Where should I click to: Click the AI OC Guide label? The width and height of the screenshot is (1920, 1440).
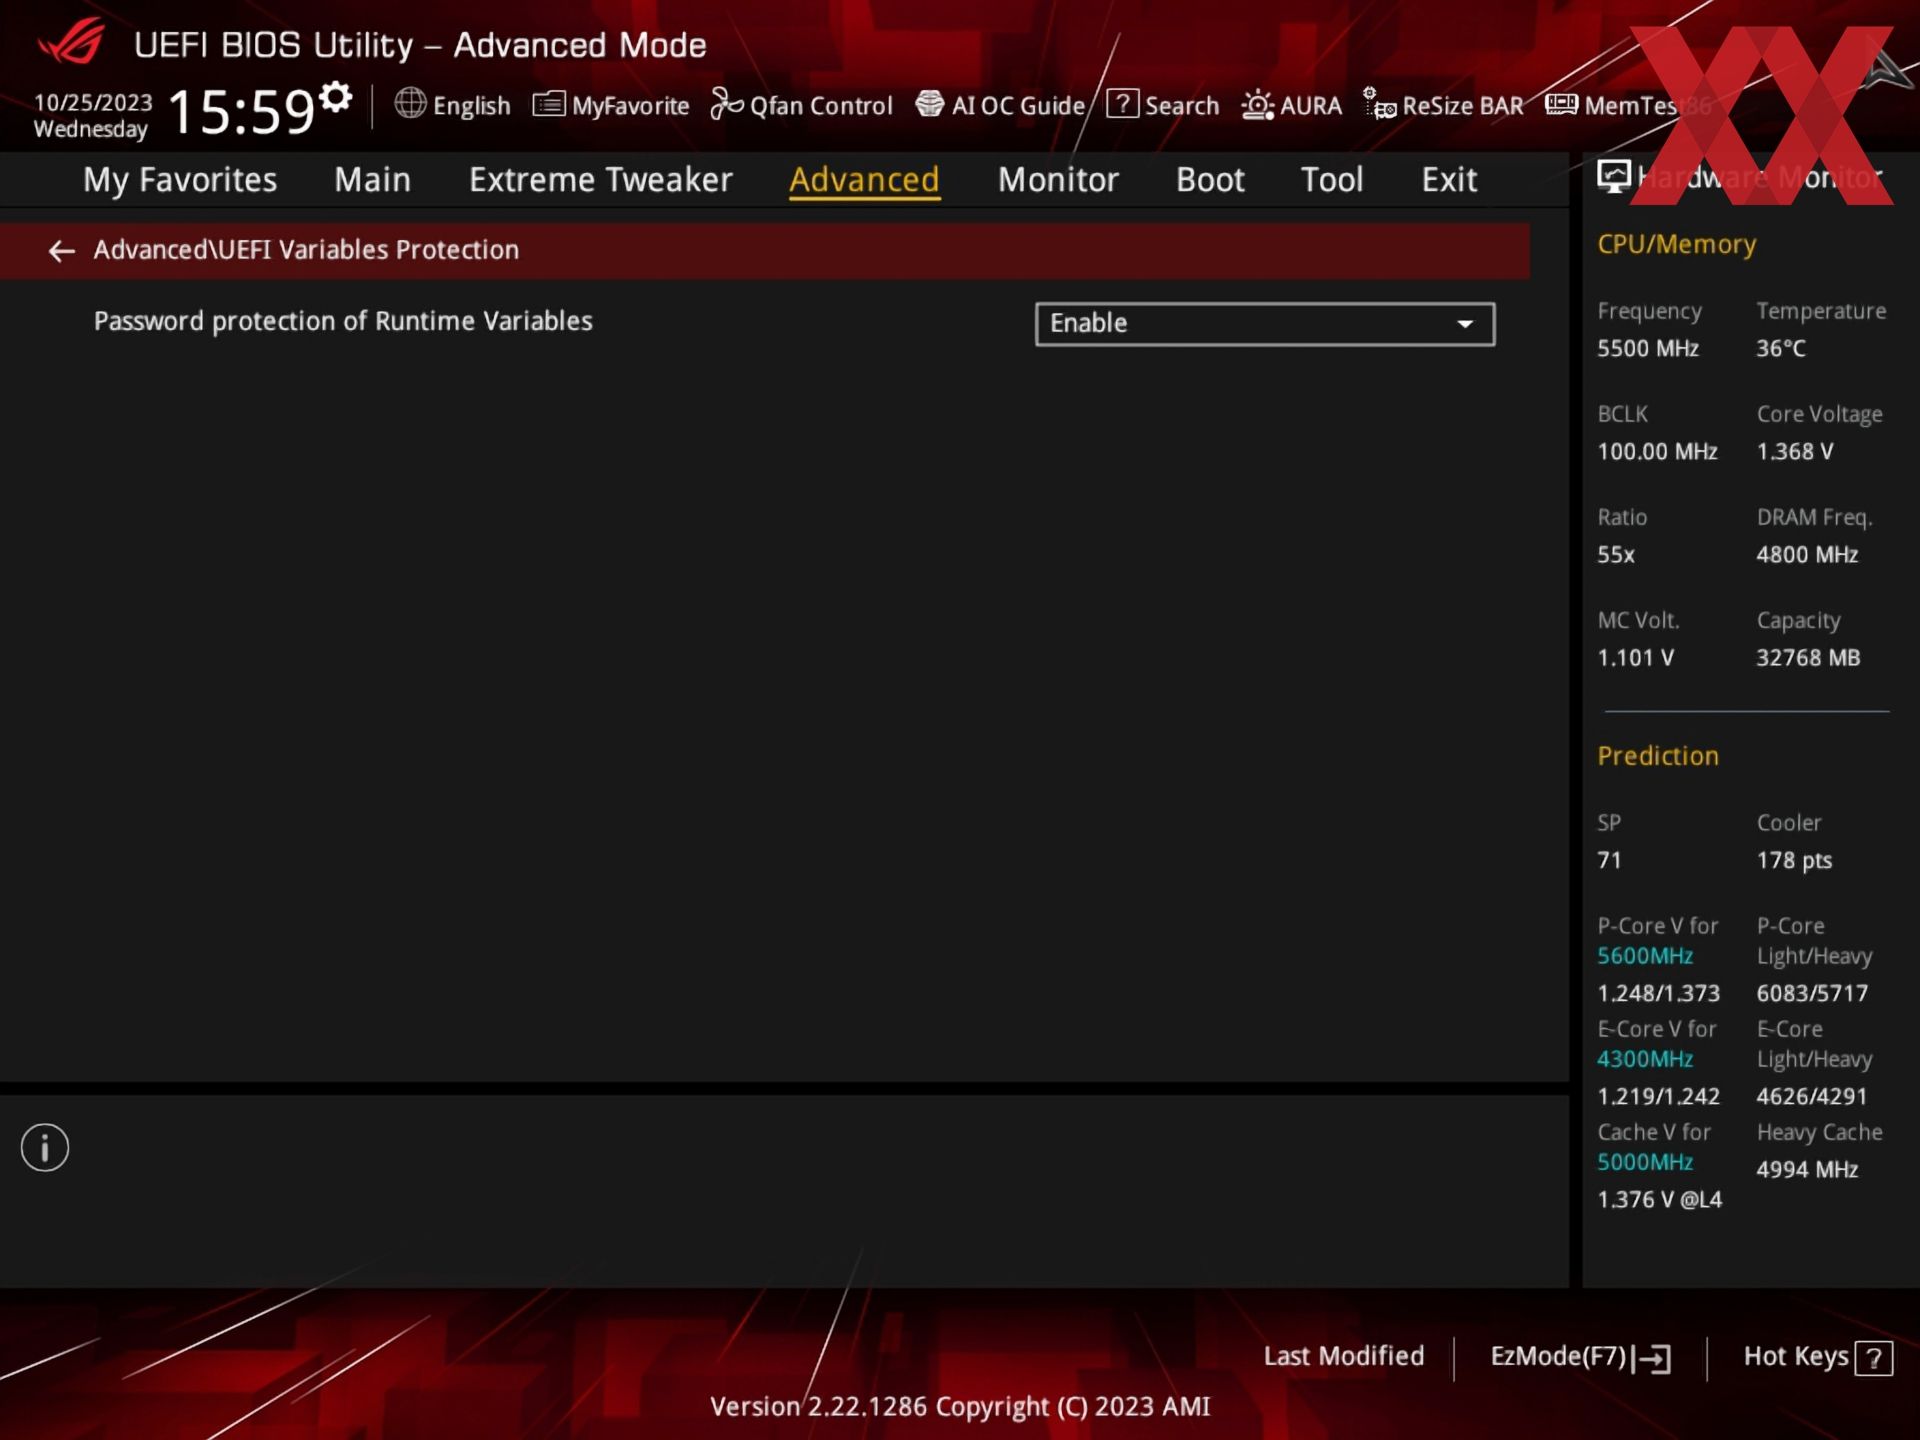(1018, 105)
